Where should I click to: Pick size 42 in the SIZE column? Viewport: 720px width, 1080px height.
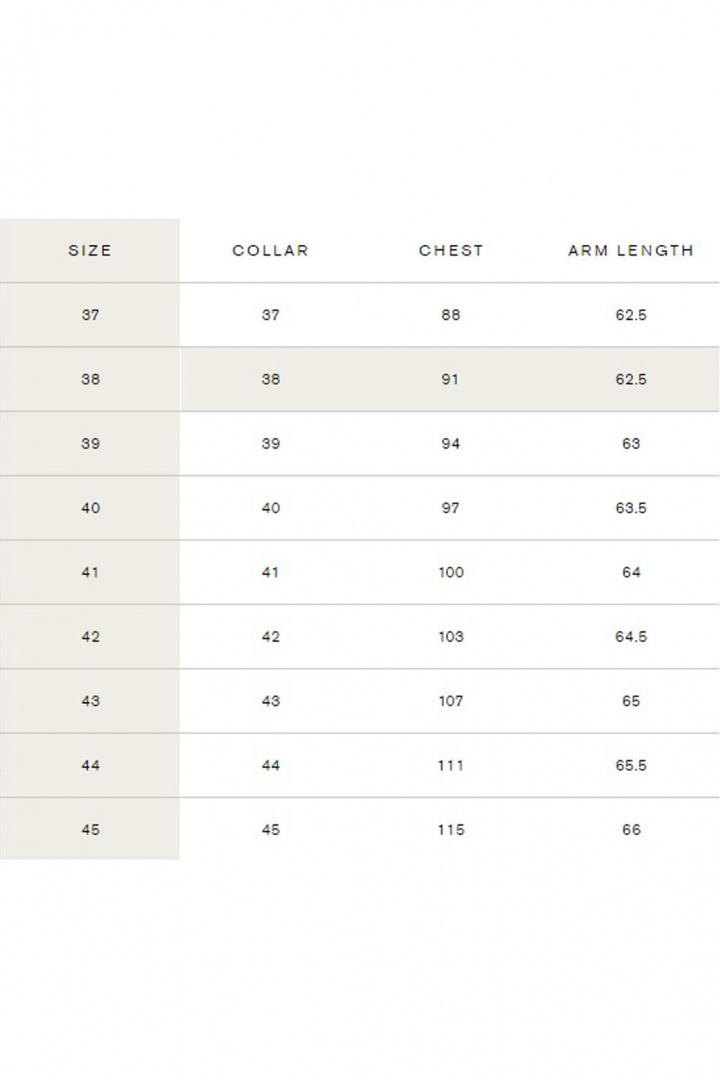click(90, 637)
